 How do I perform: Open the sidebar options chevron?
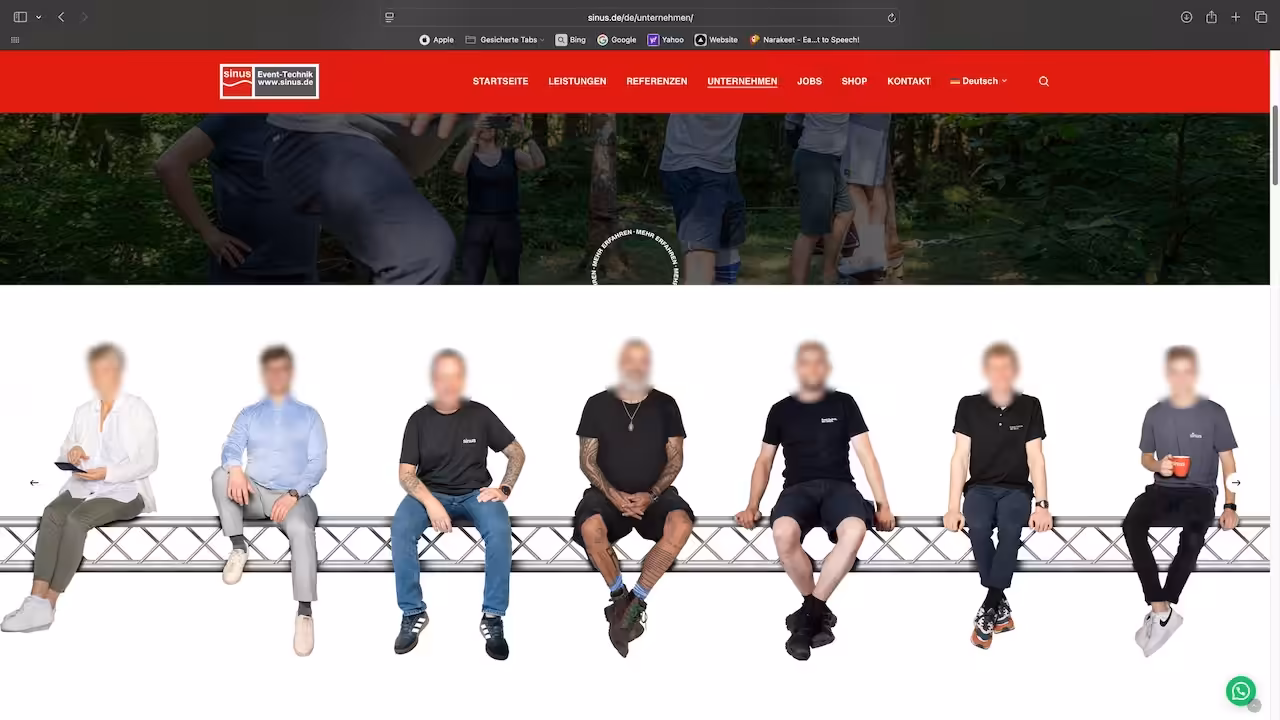[39, 17]
